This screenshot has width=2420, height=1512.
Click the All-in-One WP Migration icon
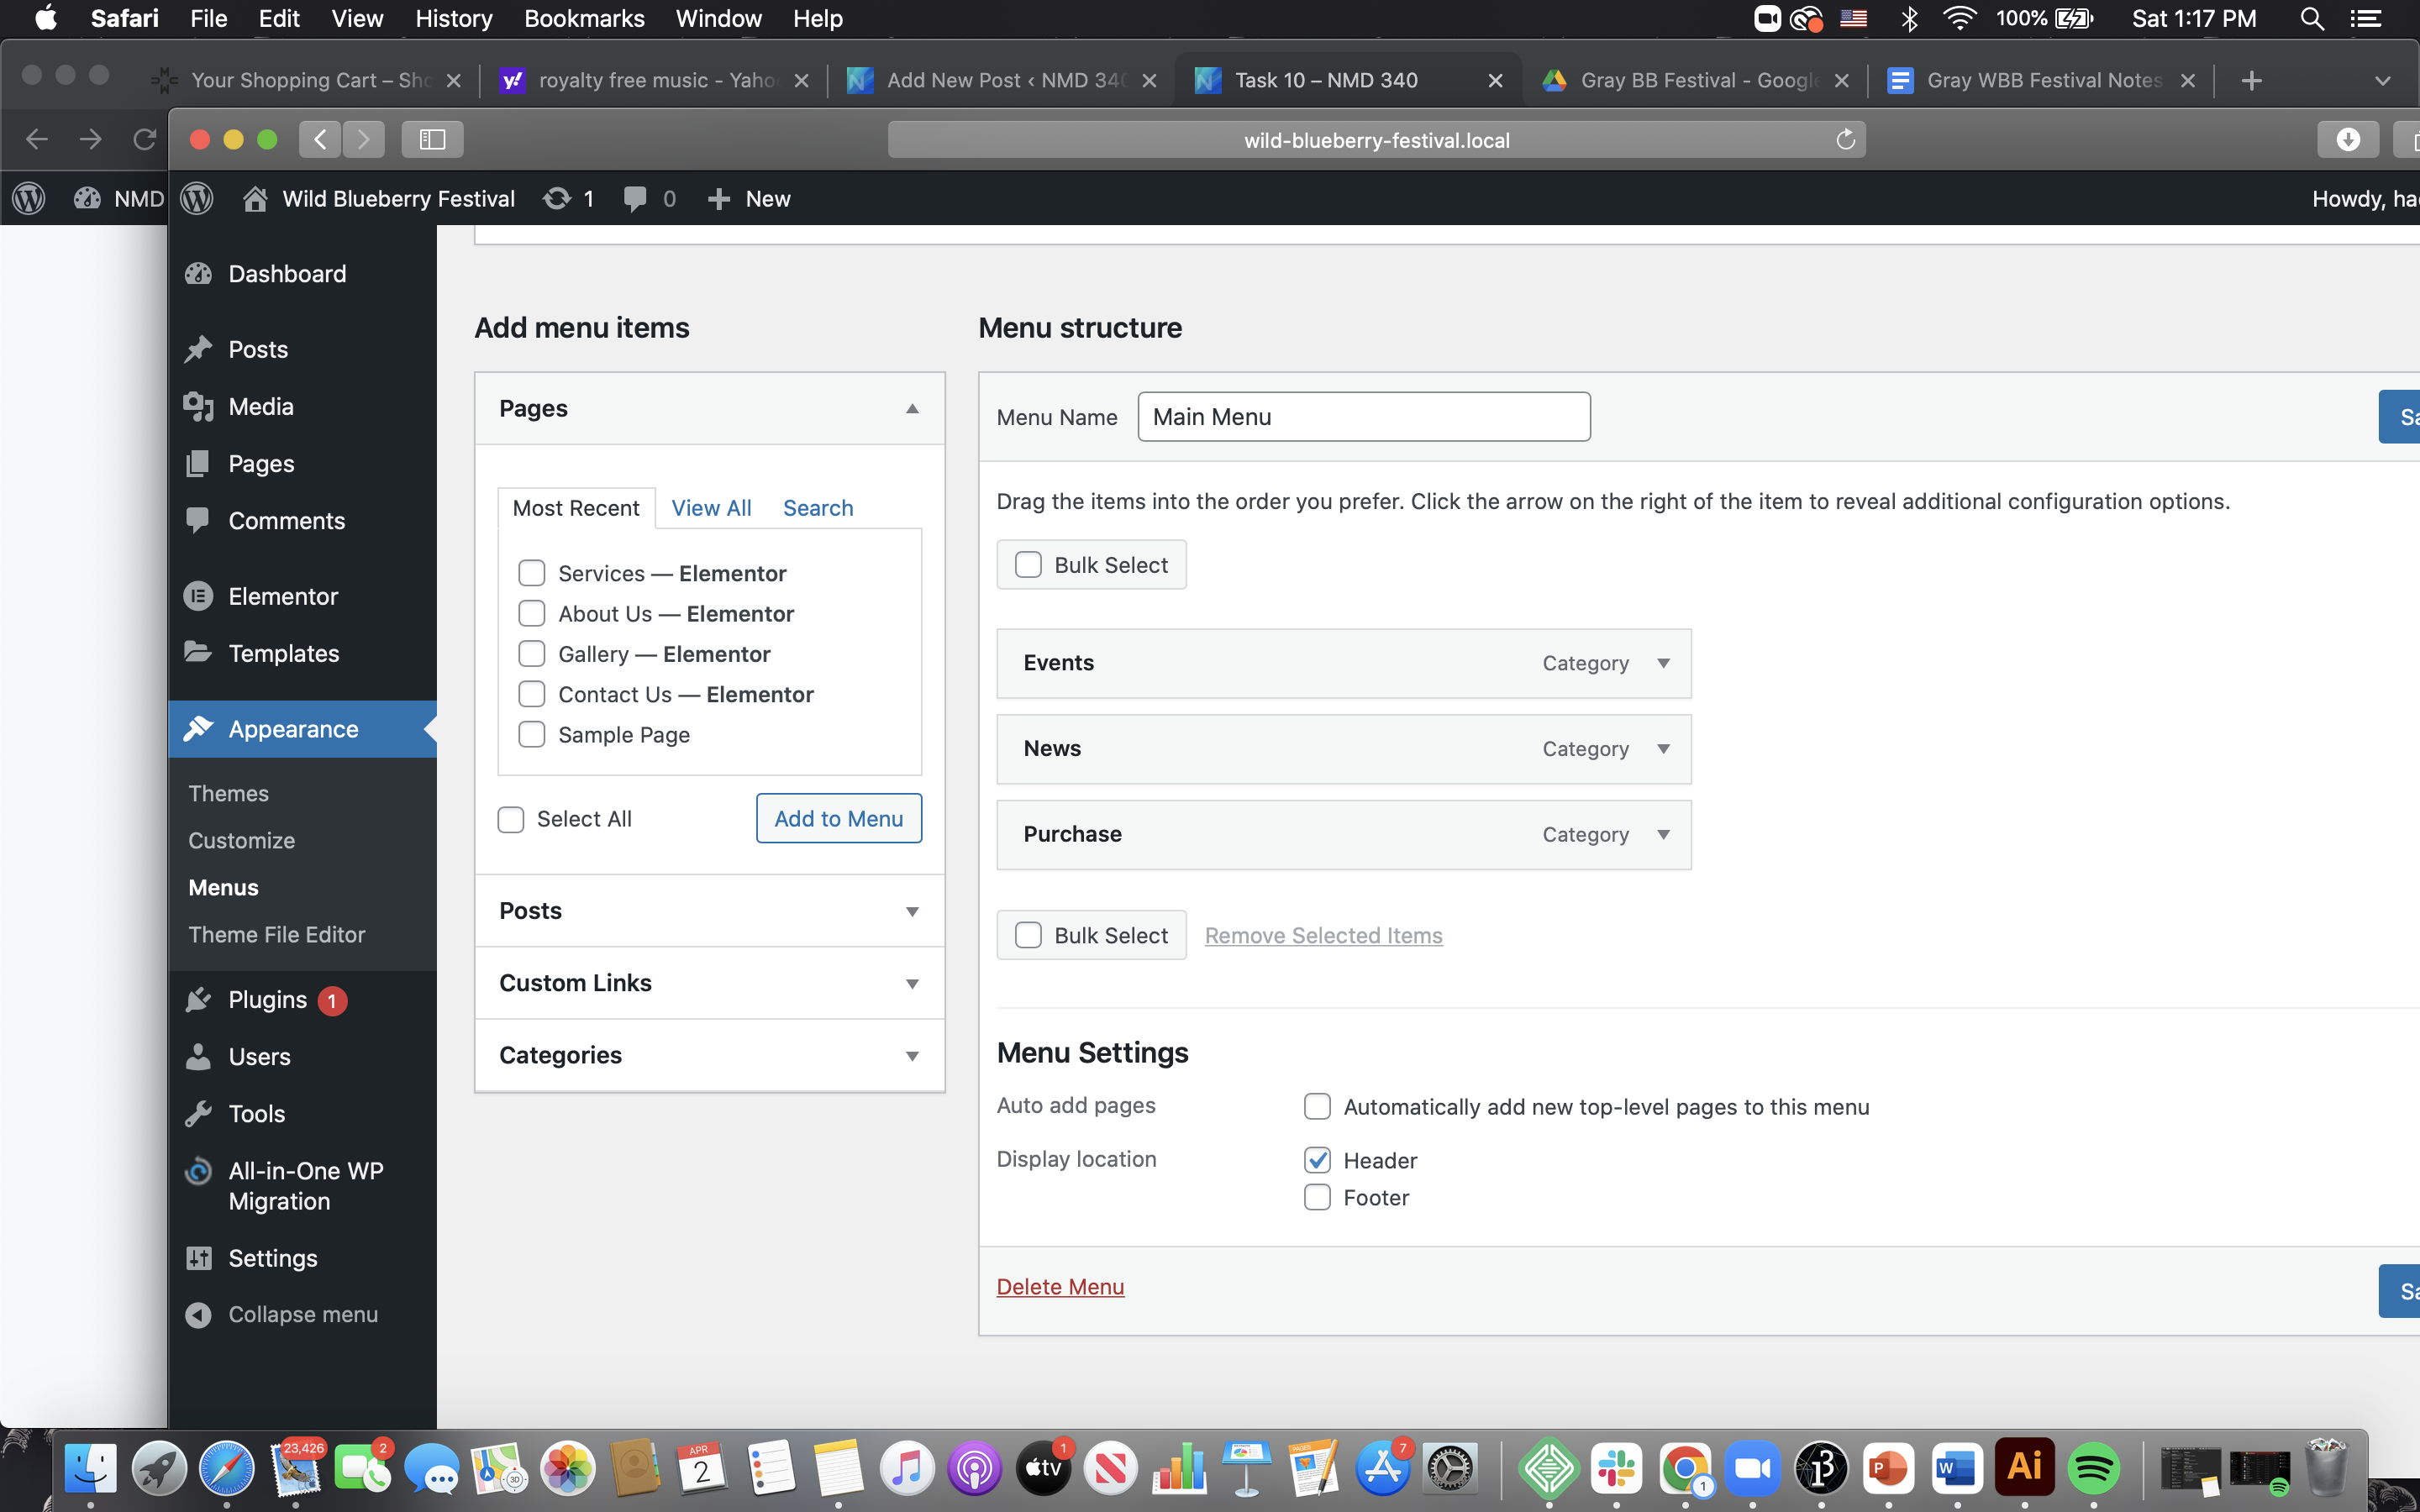[x=199, y=1171]
